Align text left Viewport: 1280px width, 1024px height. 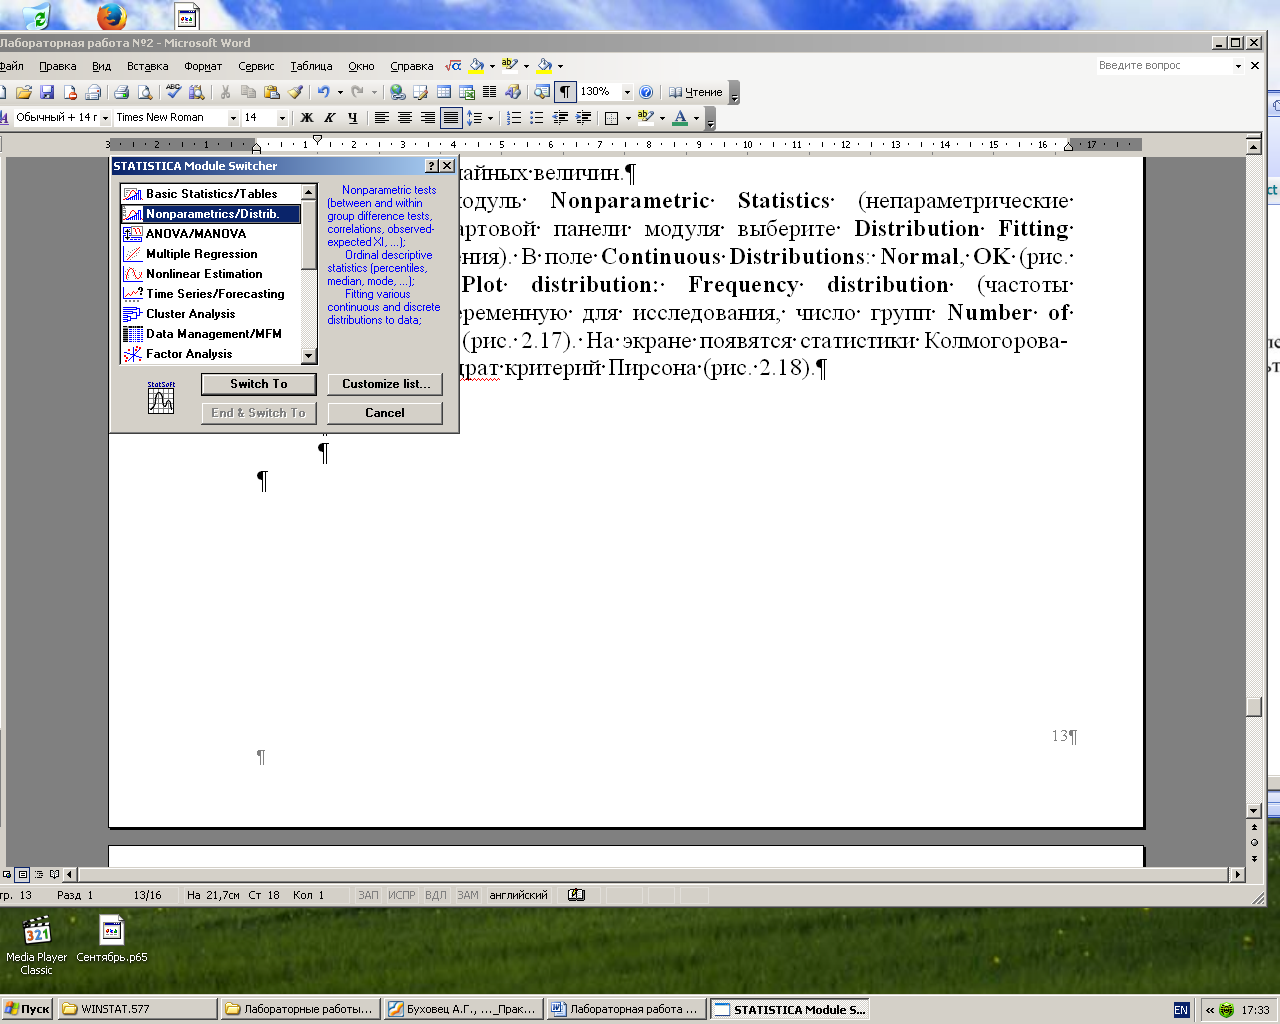point(381,118)
